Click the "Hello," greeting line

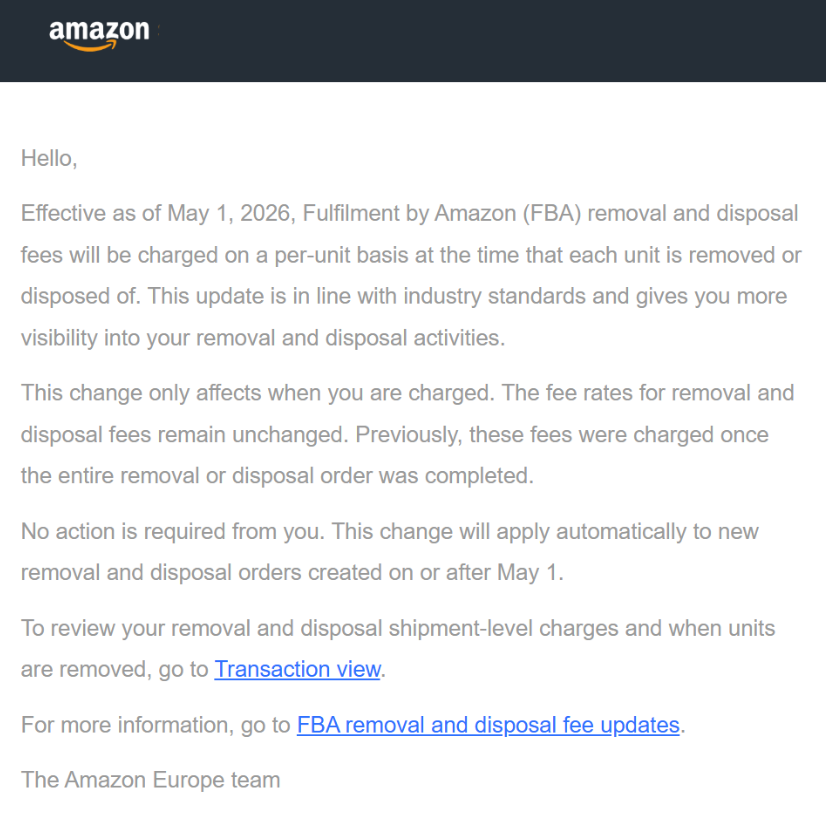[x=49, y=158]
